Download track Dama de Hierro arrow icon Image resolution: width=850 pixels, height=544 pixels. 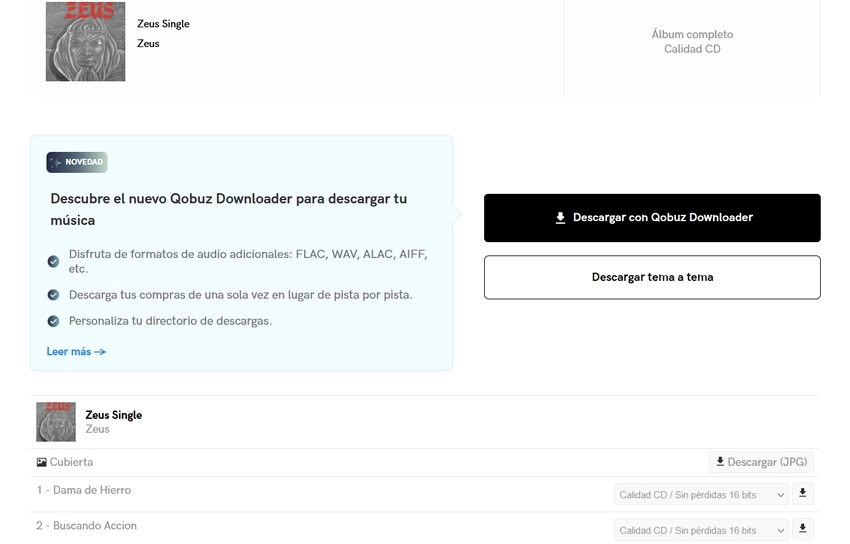802,494
